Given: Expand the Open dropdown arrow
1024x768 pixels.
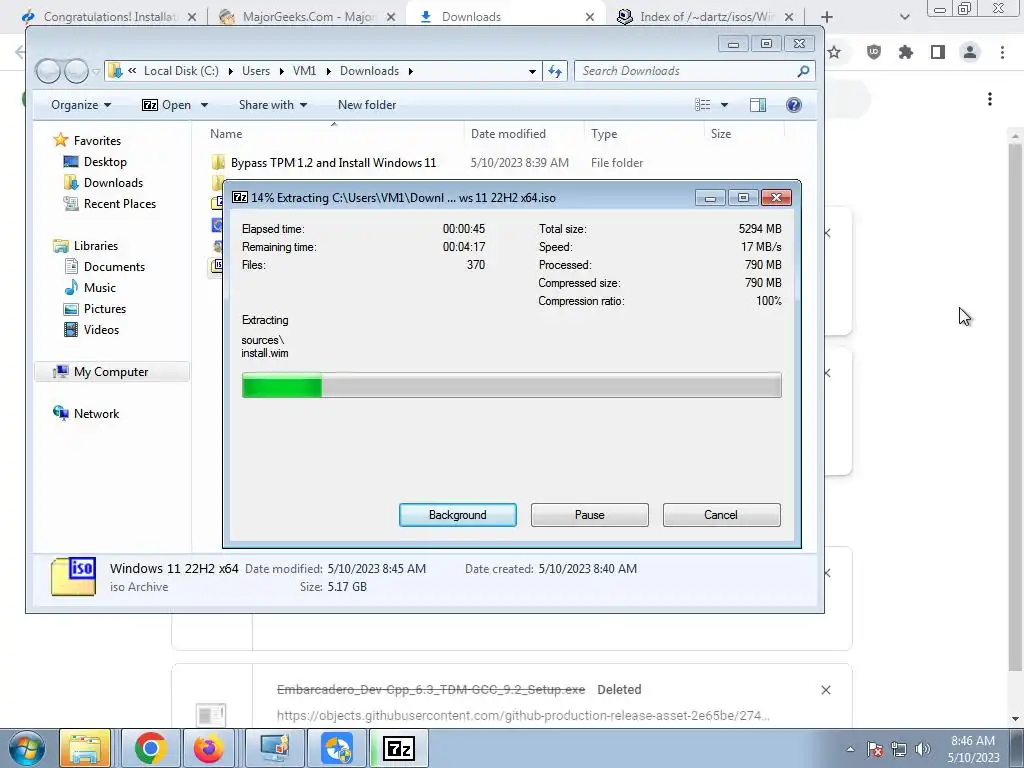Looking at the screenshot, I should pos(204,105).
